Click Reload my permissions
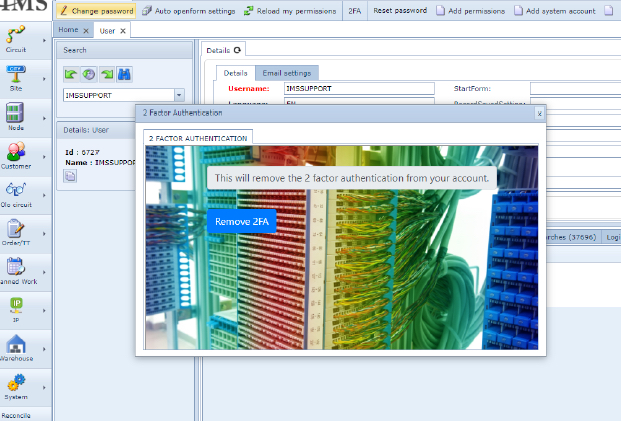Viewport: 621px width, 421px height. (290, 11)
